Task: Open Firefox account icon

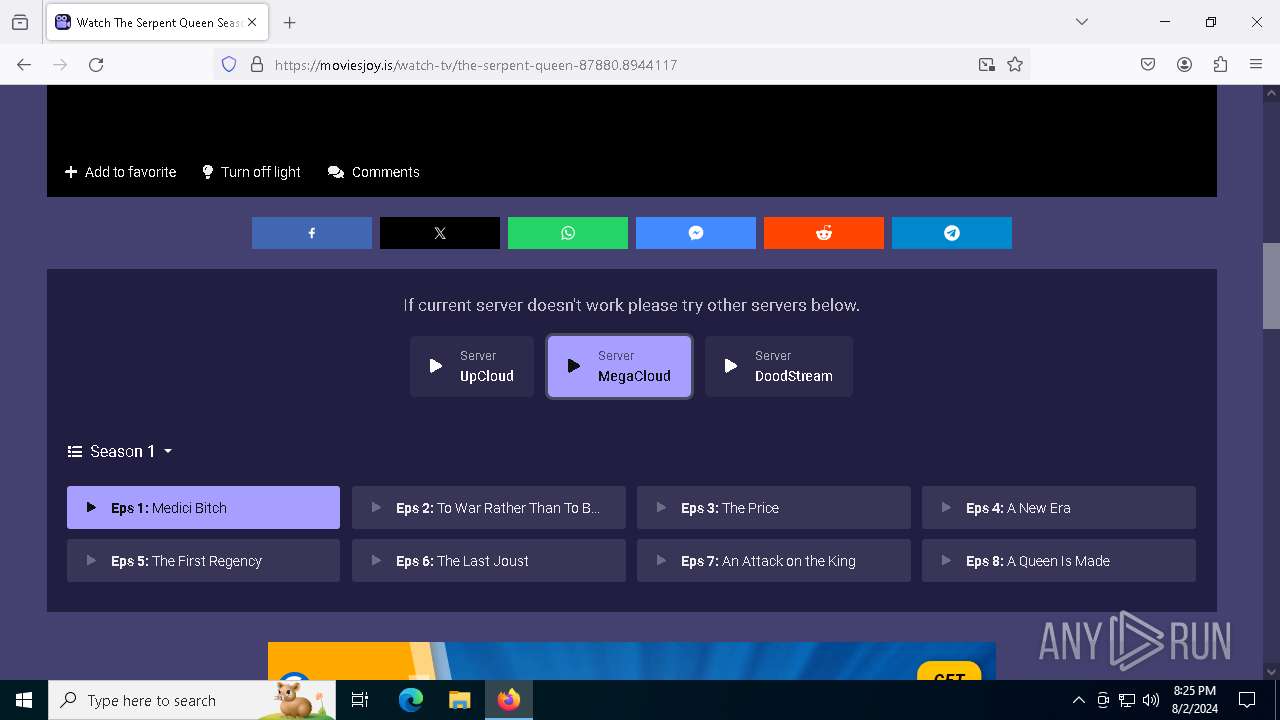Action: coord(1184,64)
